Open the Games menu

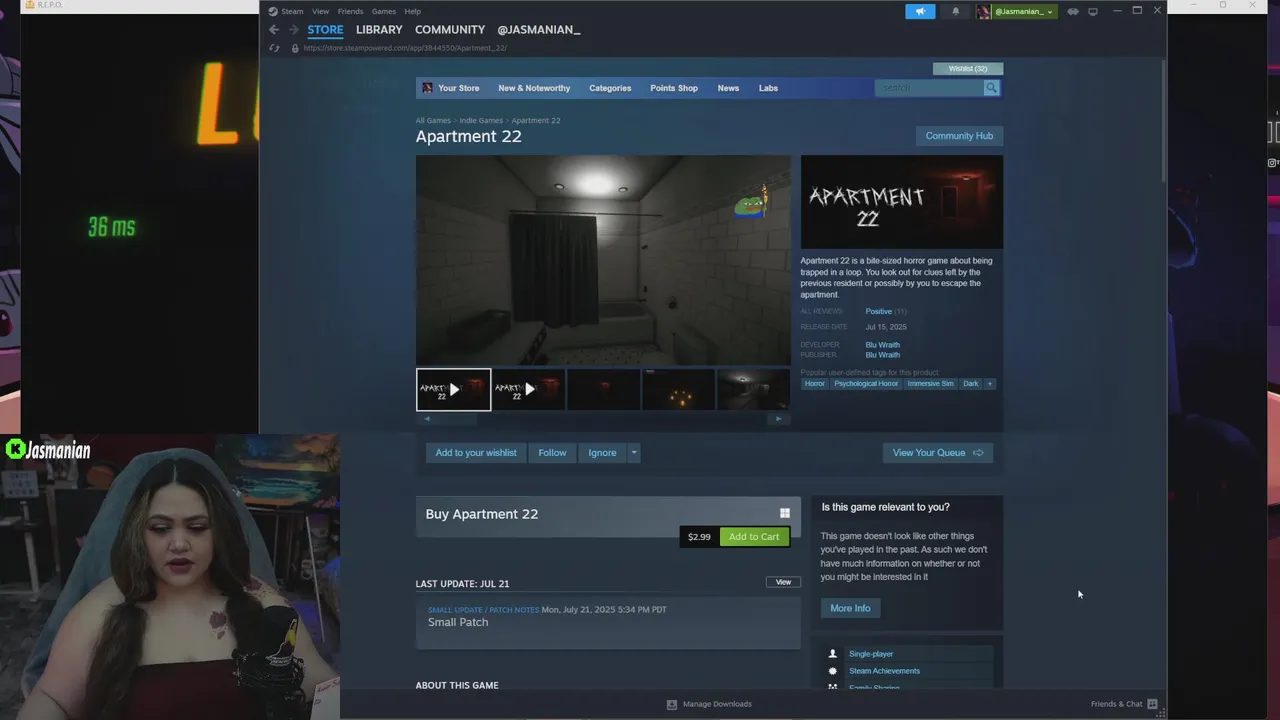tap(384, 11)
